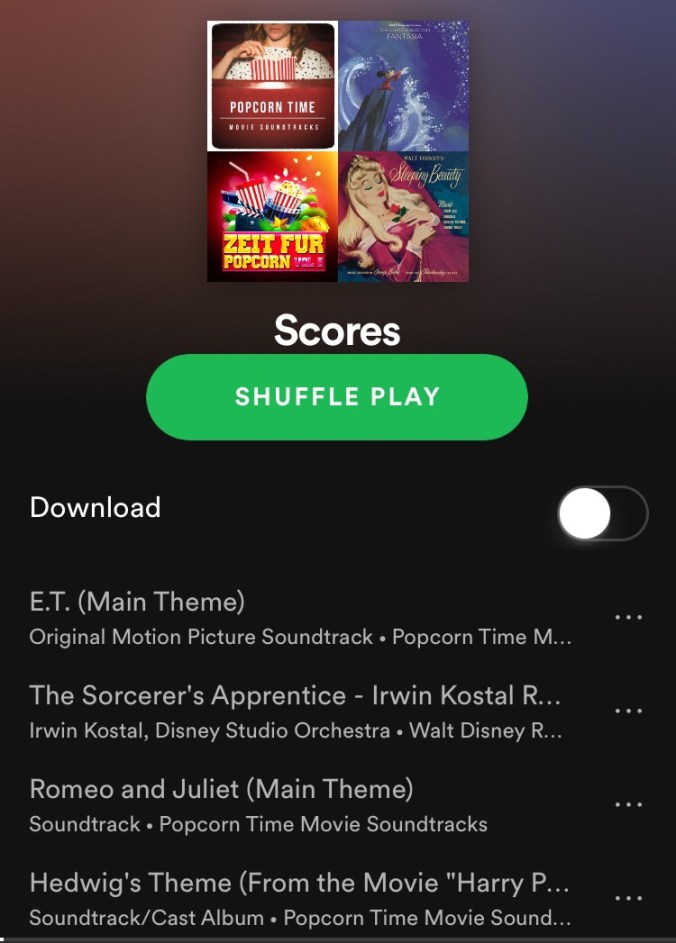The image size is (676, 943).
Task: Tap the Zeit Für Popcorn cover
Action: click(x=272, y=217)
